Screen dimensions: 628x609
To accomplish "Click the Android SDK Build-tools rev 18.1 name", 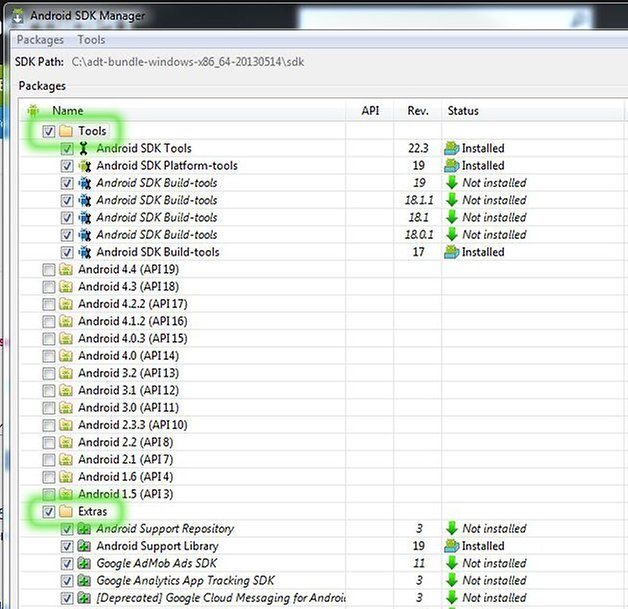I will point(157,217).
